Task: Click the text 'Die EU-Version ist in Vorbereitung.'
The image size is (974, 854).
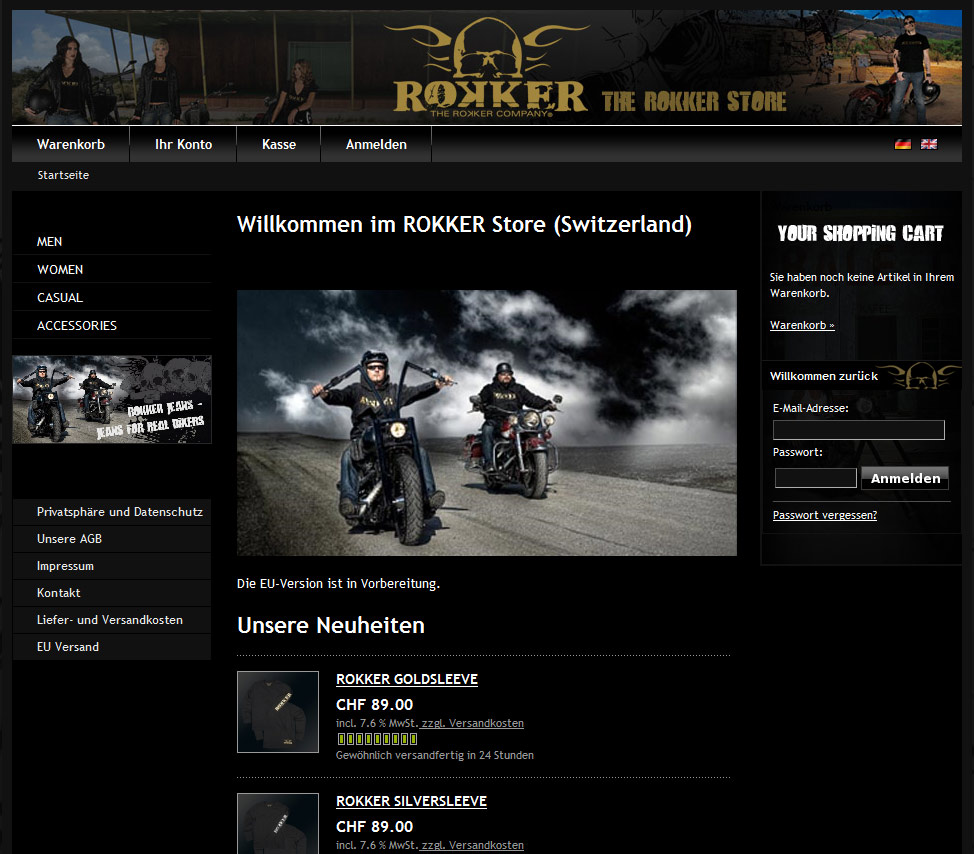Action: tap(339, 584)
